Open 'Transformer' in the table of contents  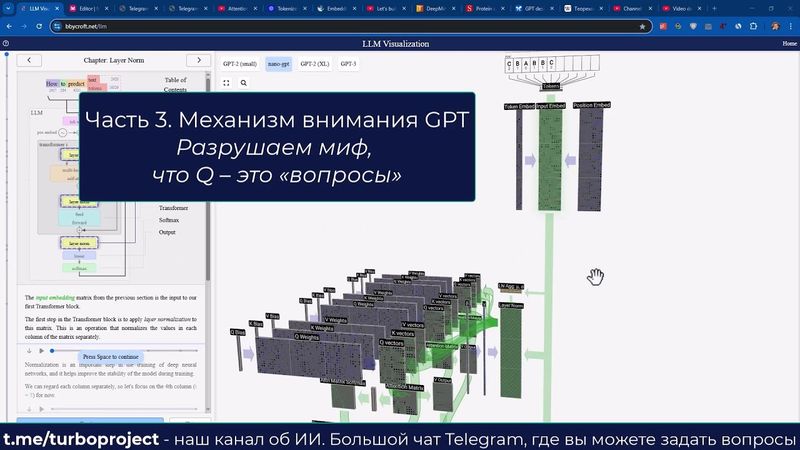click(173, 208)
